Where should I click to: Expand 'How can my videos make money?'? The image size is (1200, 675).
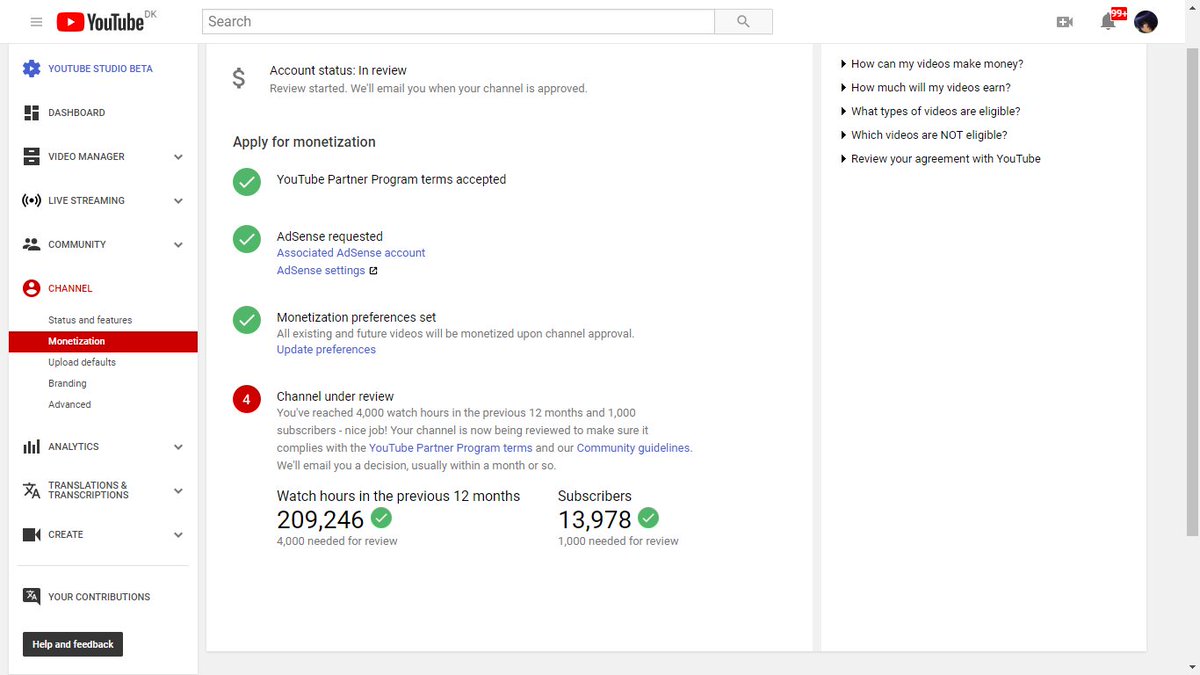(932, 64)
